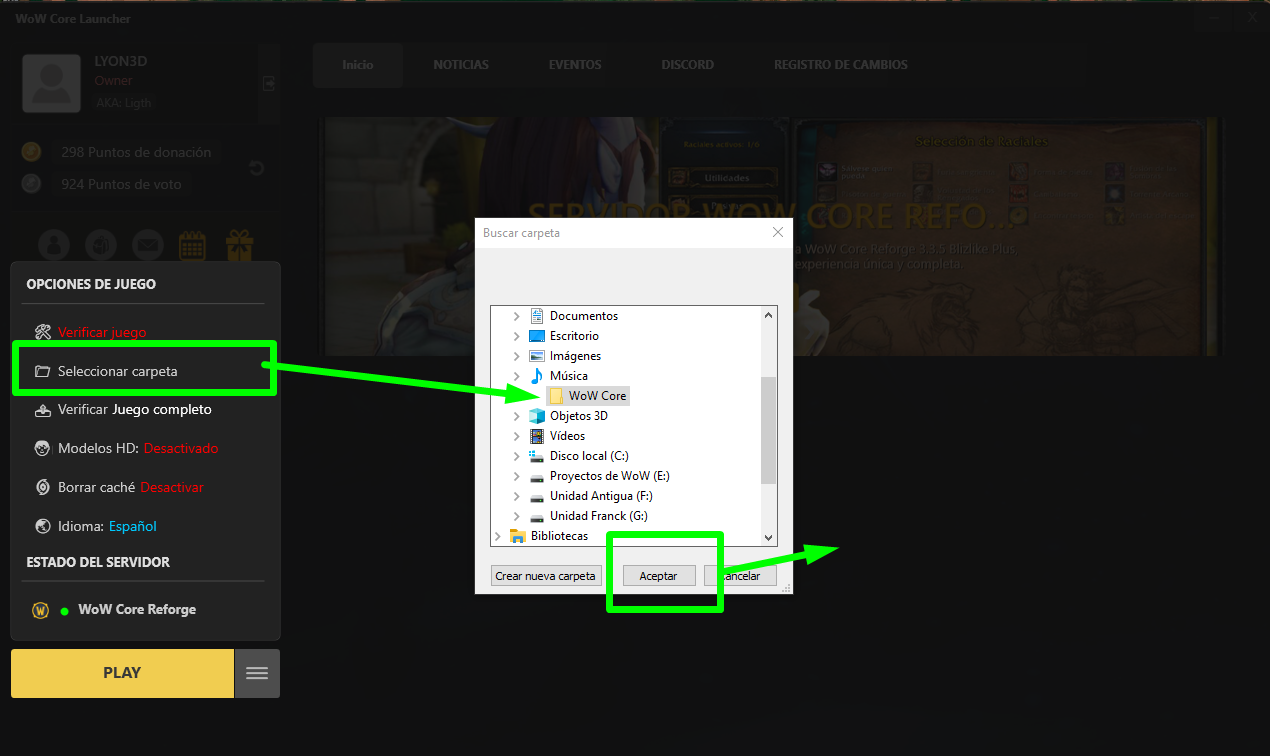Click Verificar Juego completo option
The width and height of the screenshot is (1270, 756).
click(135, 410)
